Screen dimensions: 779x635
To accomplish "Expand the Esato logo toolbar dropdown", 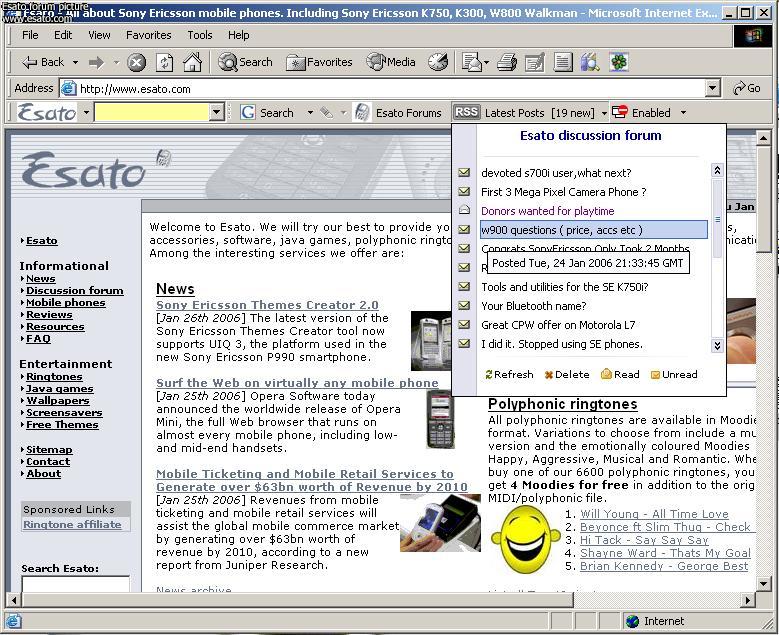I will (x=86, y=112).
